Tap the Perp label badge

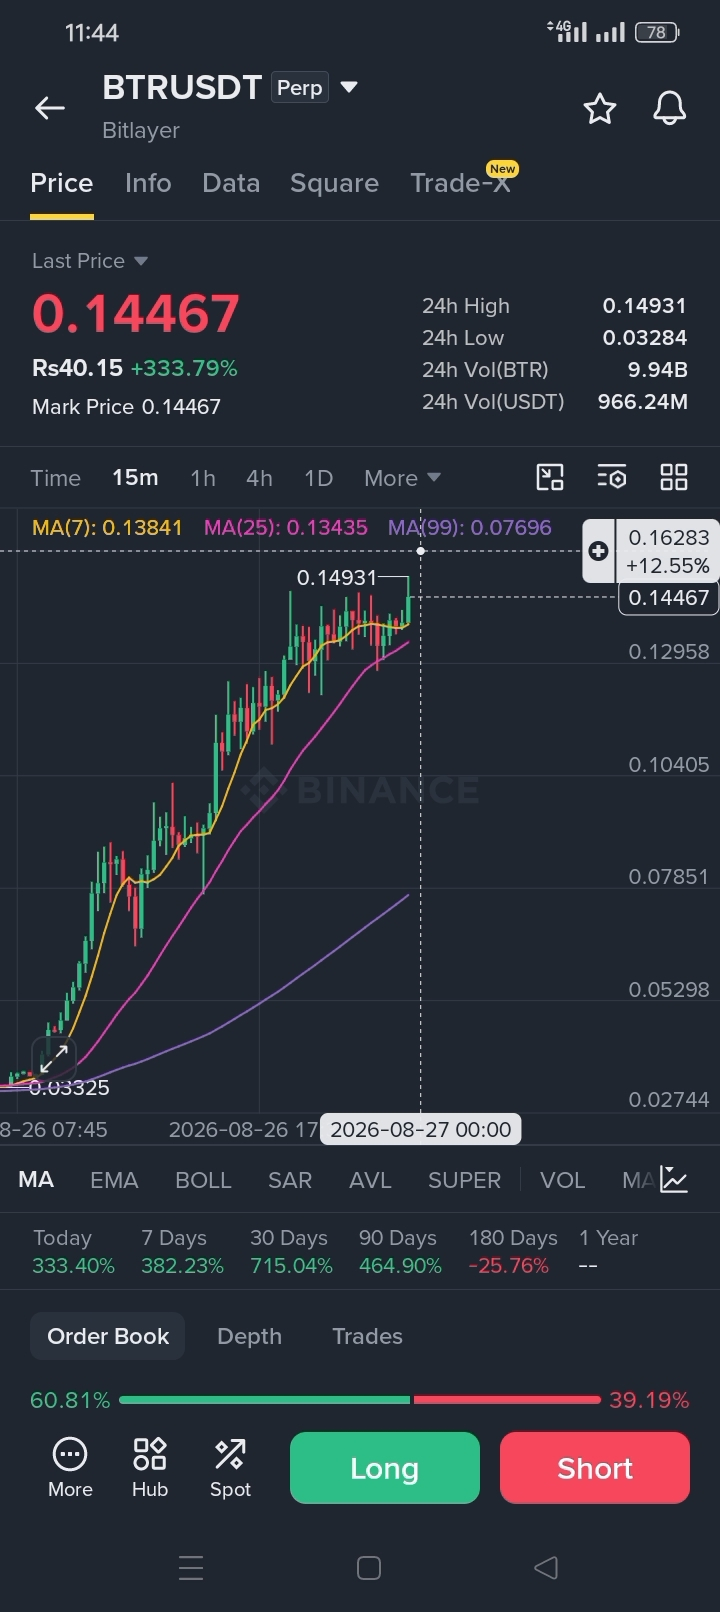pos(299,88)
